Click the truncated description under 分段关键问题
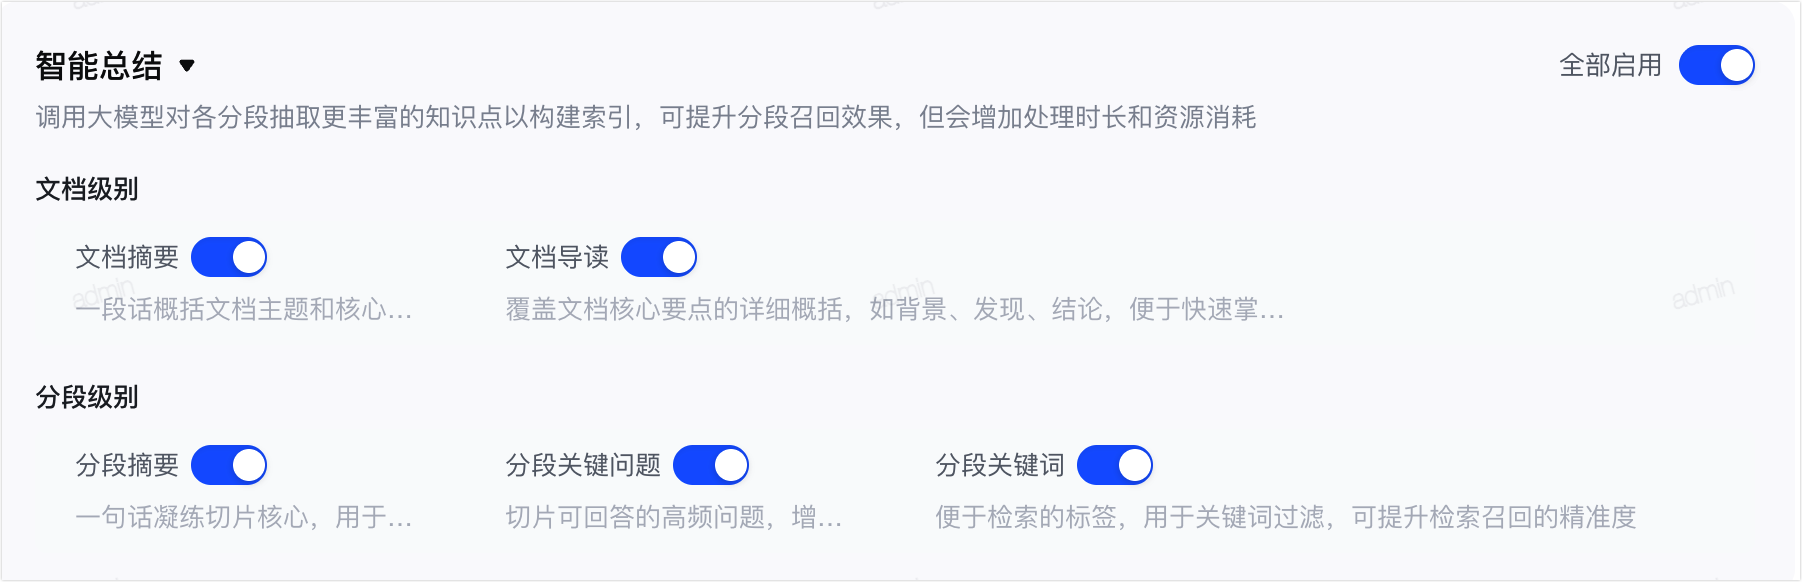Image resolution: width=1802 pixels, height=582 pixels. coord(673,517)
